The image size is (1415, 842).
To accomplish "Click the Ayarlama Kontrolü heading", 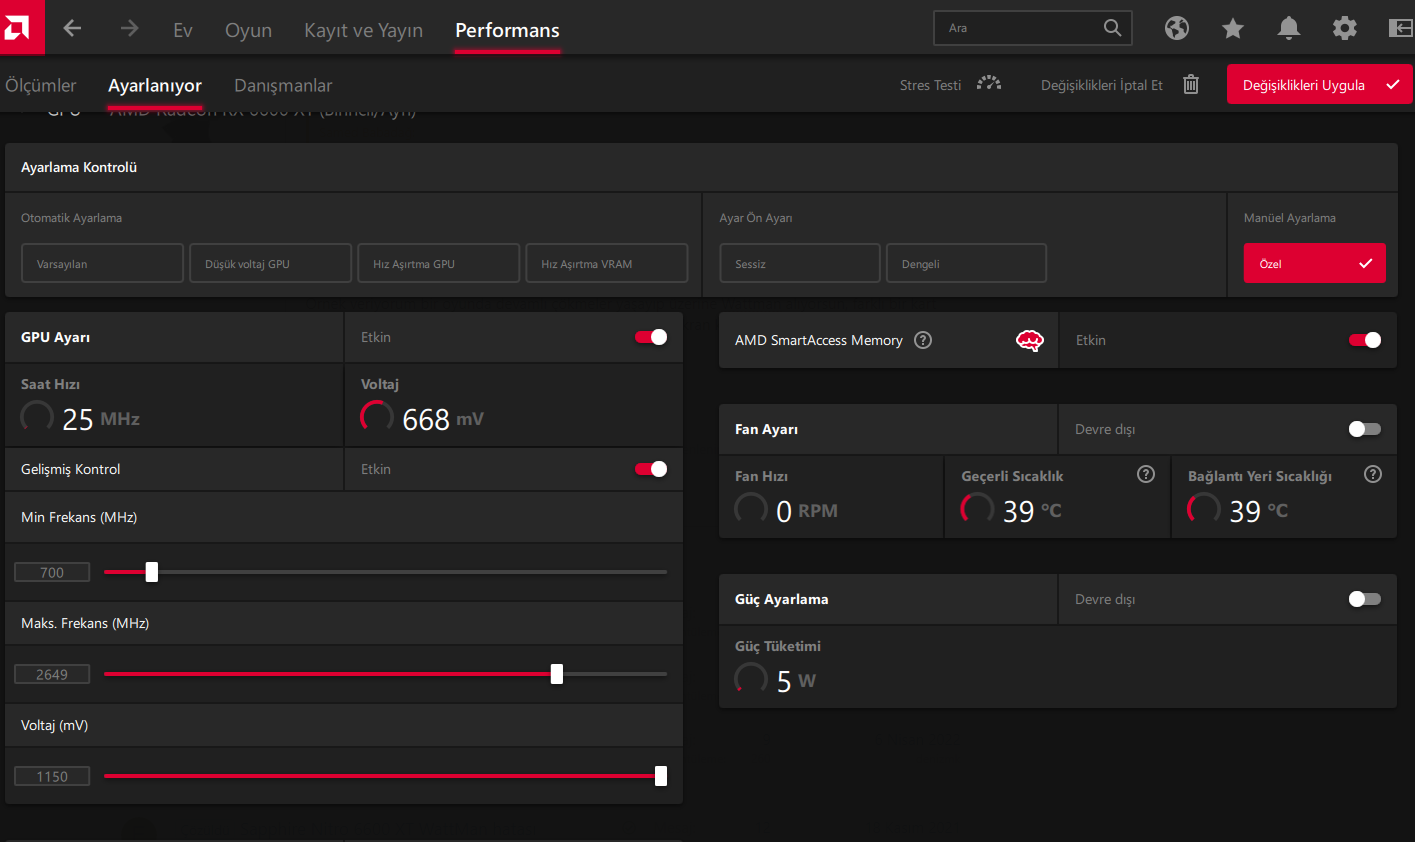I will tap(79, 167).
